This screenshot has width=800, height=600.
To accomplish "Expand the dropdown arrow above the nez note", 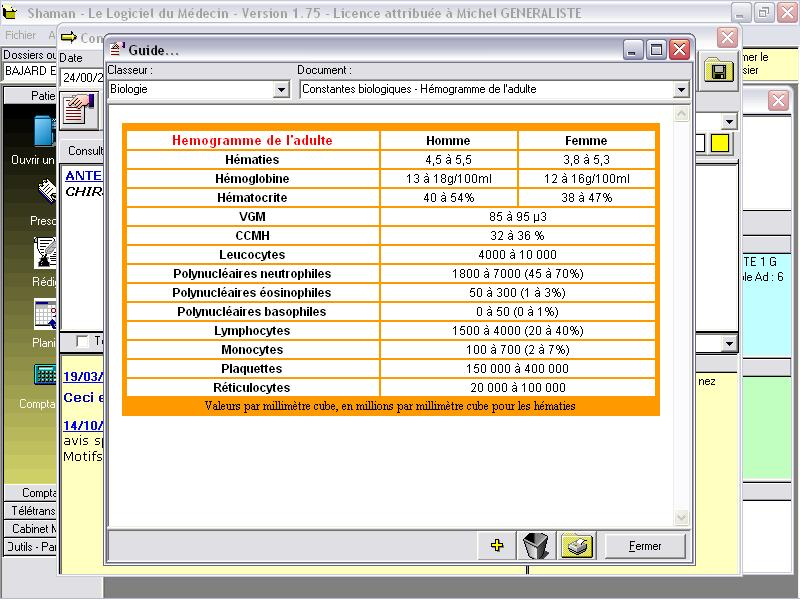I will pos(730,343).
